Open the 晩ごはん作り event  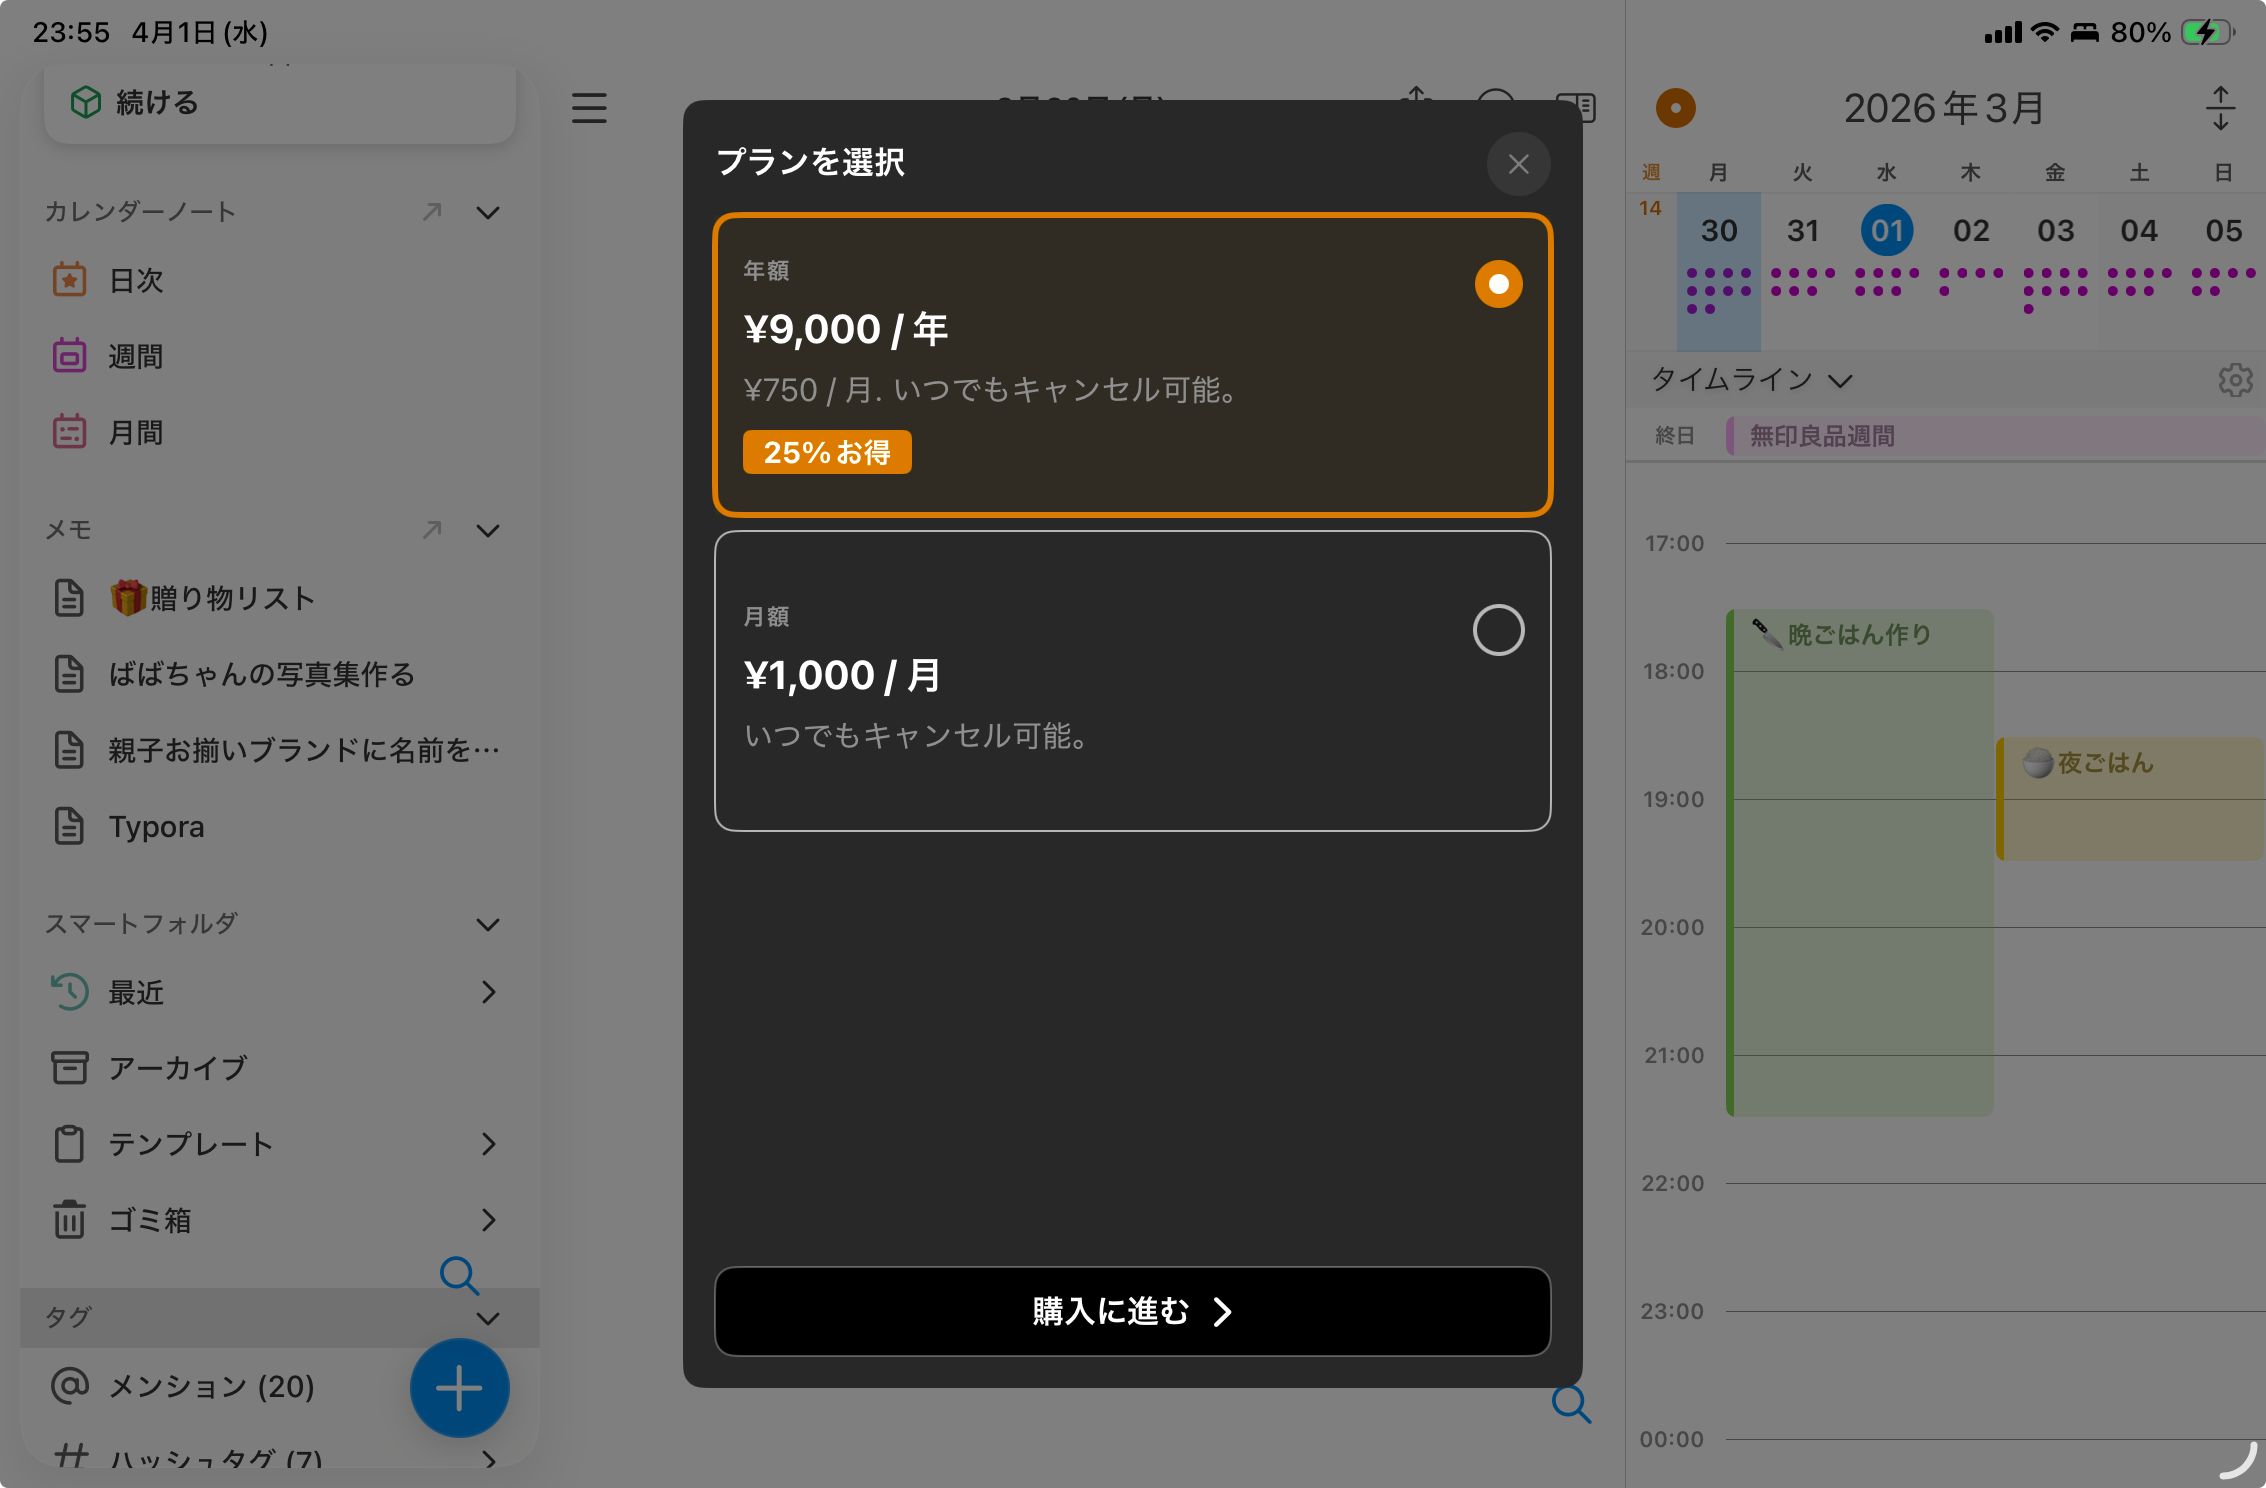tap(1860, 862)
